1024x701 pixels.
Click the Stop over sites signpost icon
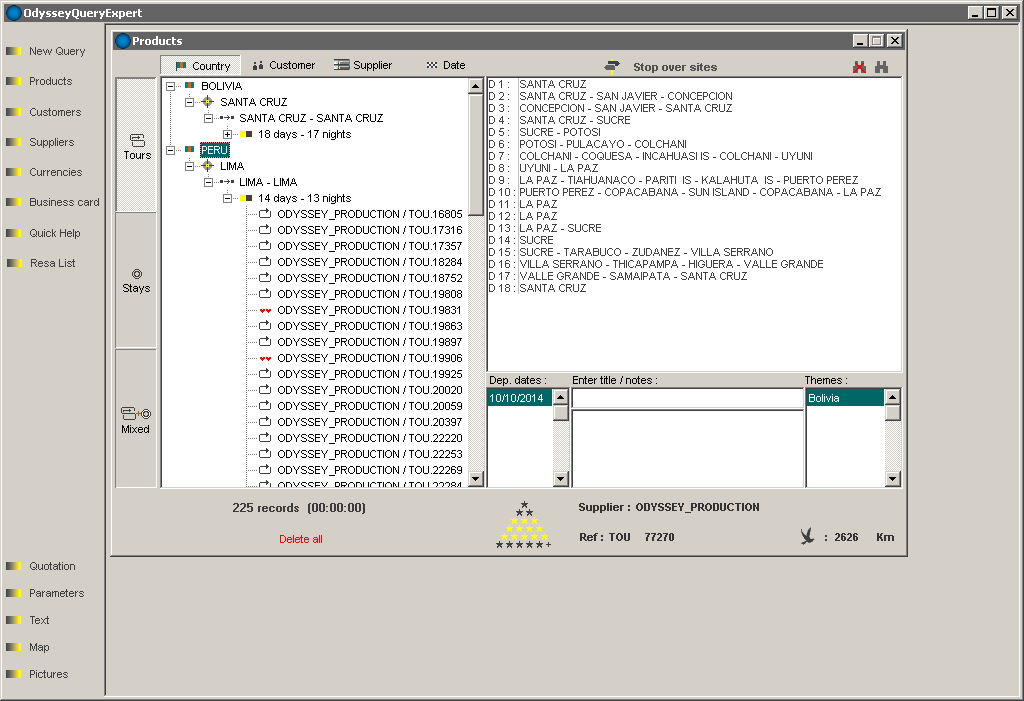[x=612, y=67]
